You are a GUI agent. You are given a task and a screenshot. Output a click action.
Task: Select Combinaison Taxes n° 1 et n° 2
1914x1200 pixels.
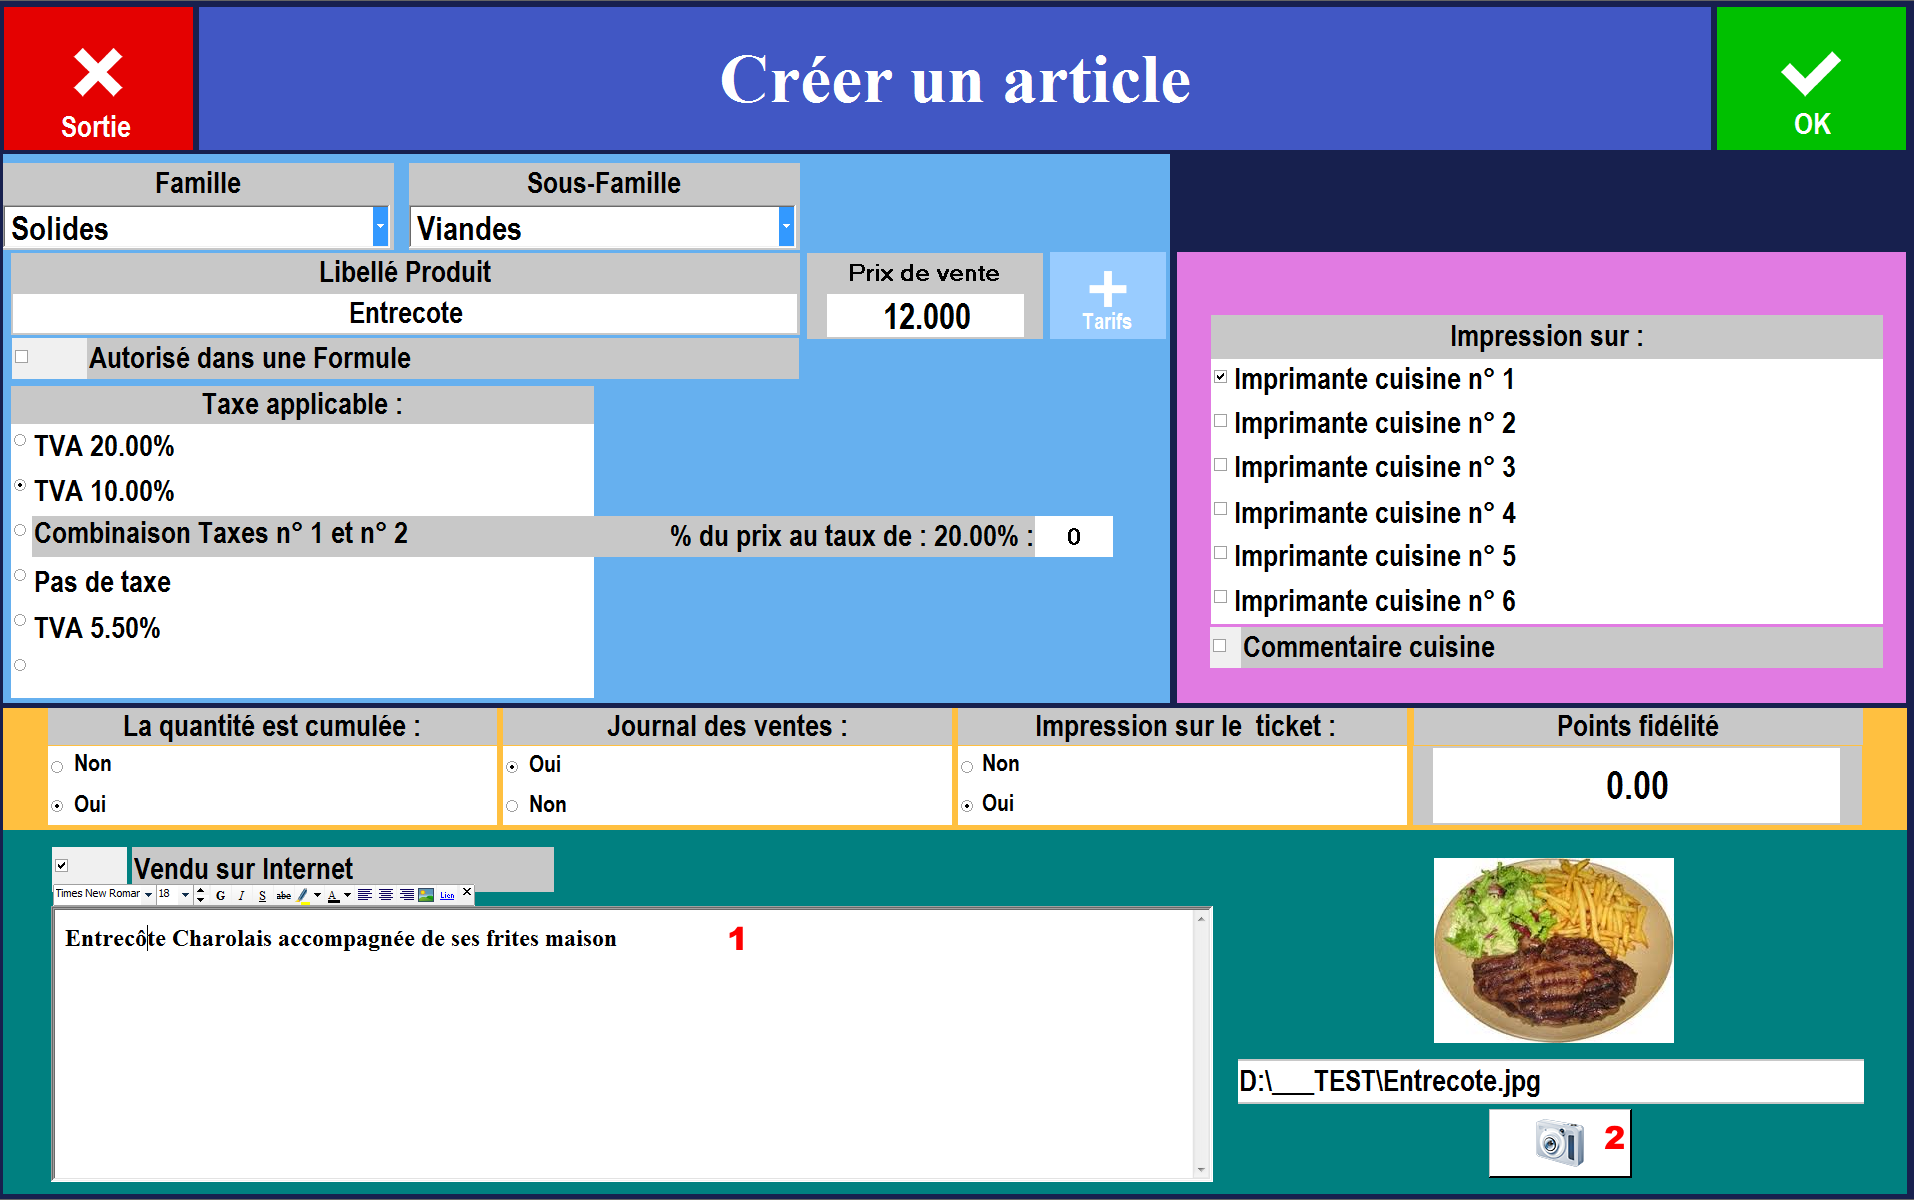pos(20,530)
